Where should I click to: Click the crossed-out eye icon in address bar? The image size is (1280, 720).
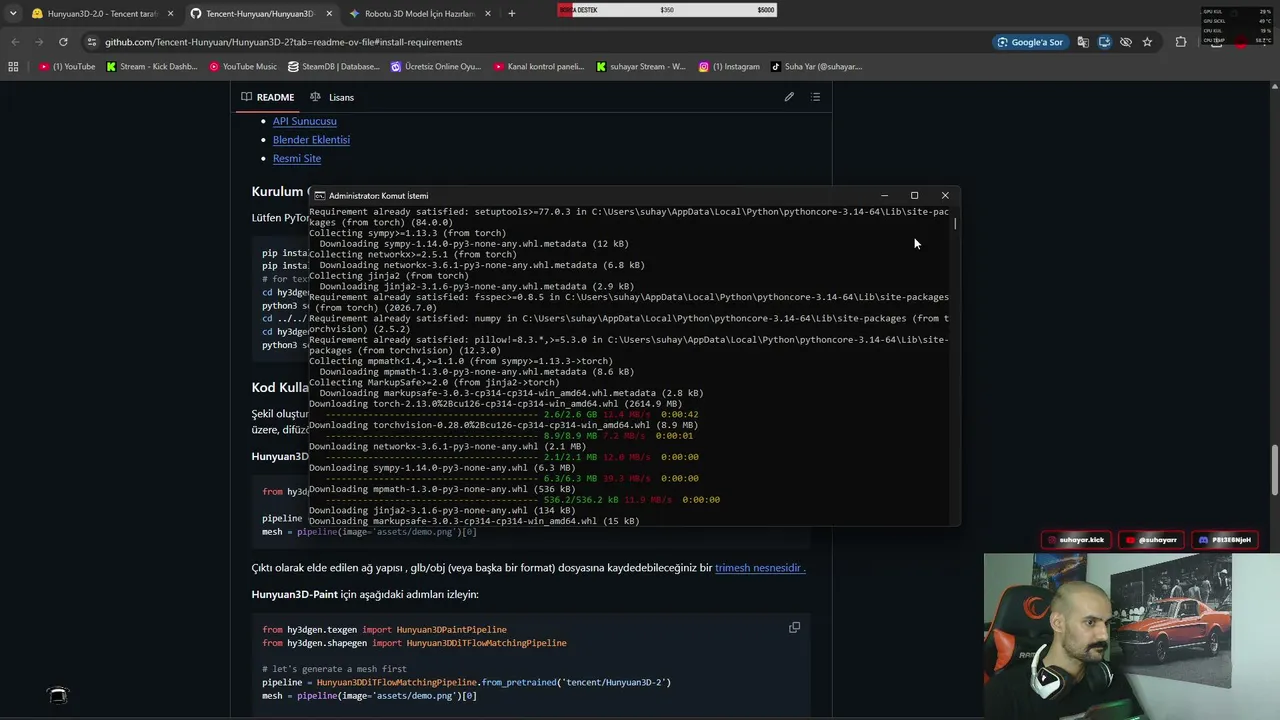[x=1126, y=42]
